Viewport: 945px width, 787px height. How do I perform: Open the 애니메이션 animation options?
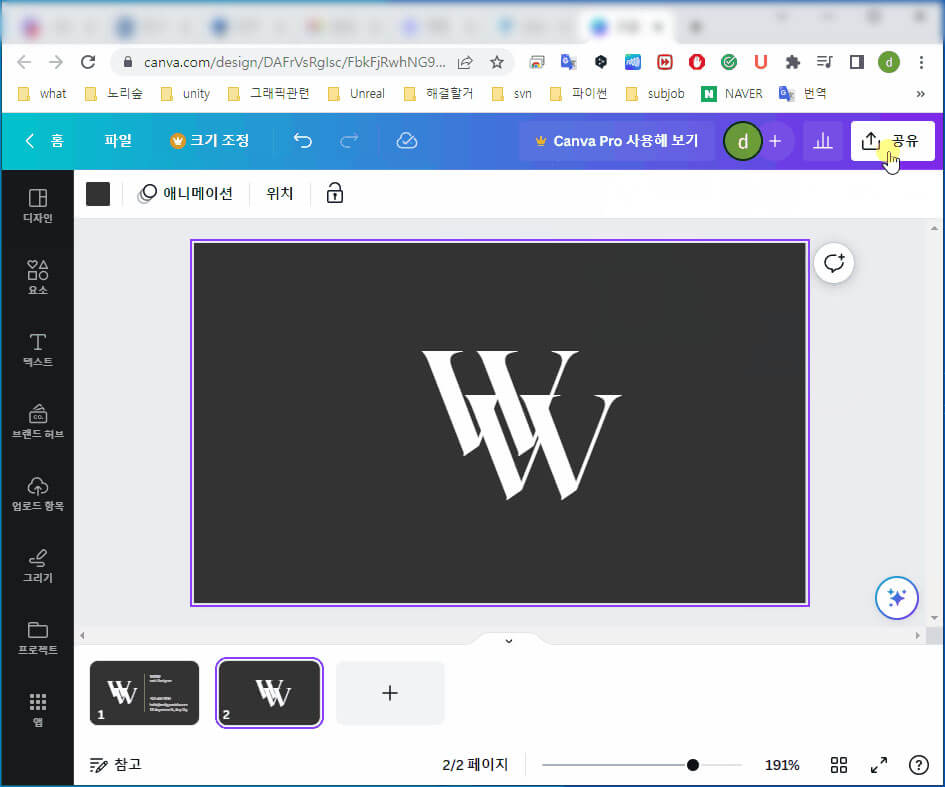(x=186, y=193)
